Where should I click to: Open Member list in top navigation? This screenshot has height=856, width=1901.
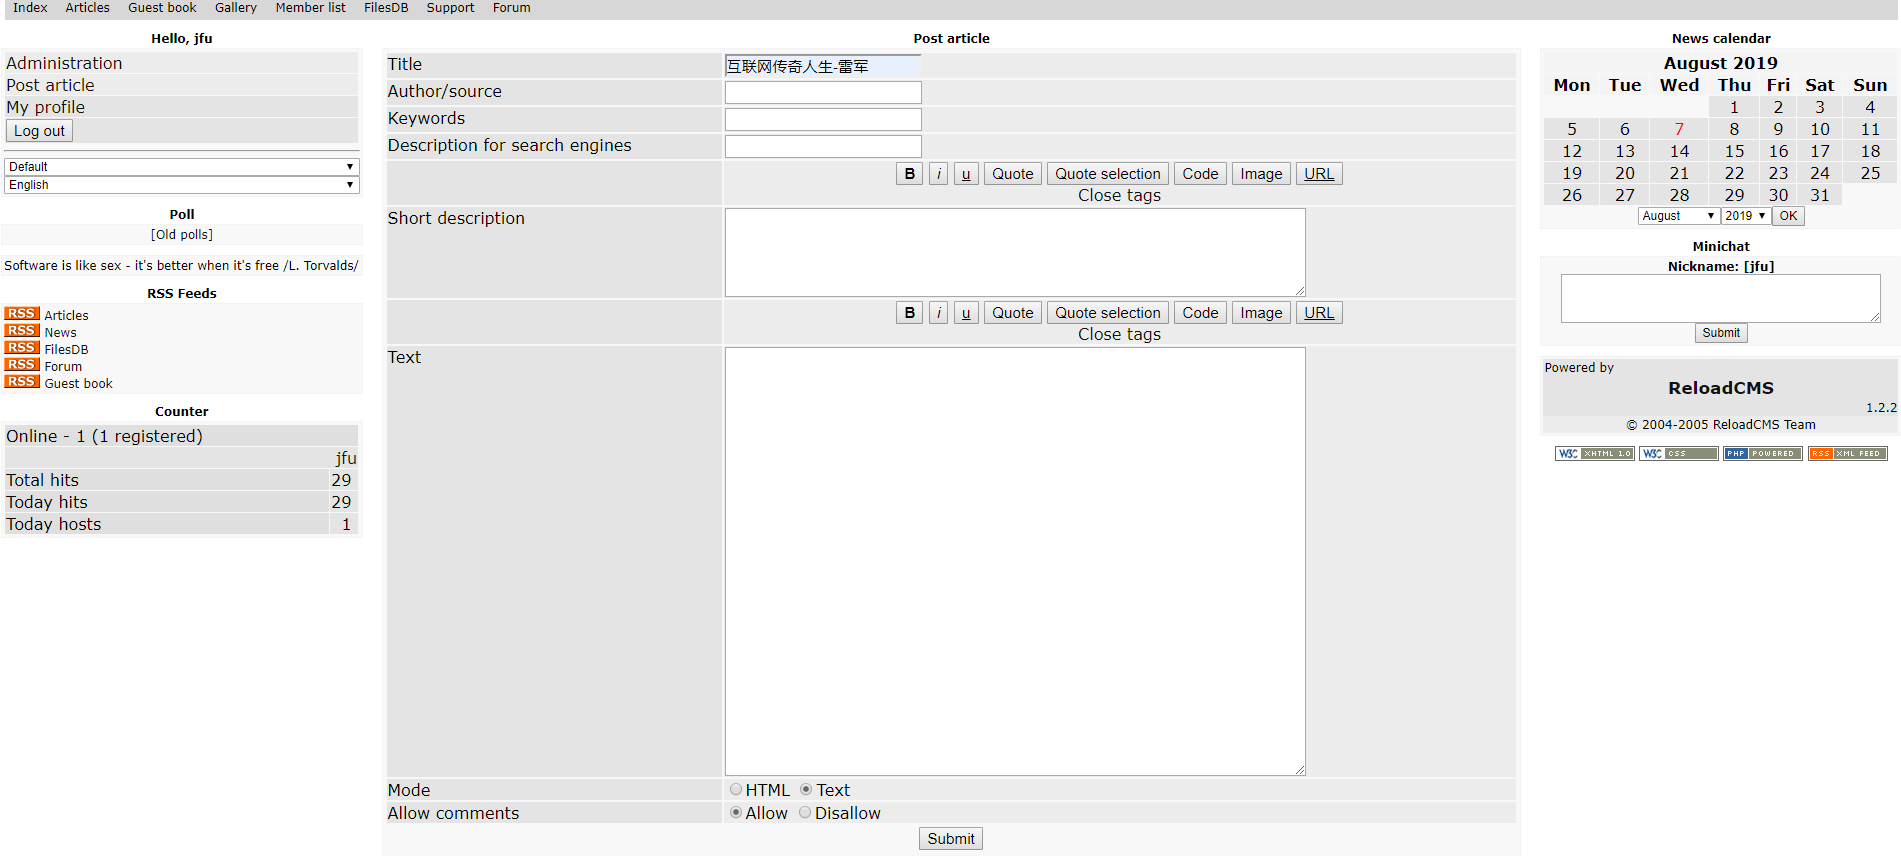click(310, 8)
